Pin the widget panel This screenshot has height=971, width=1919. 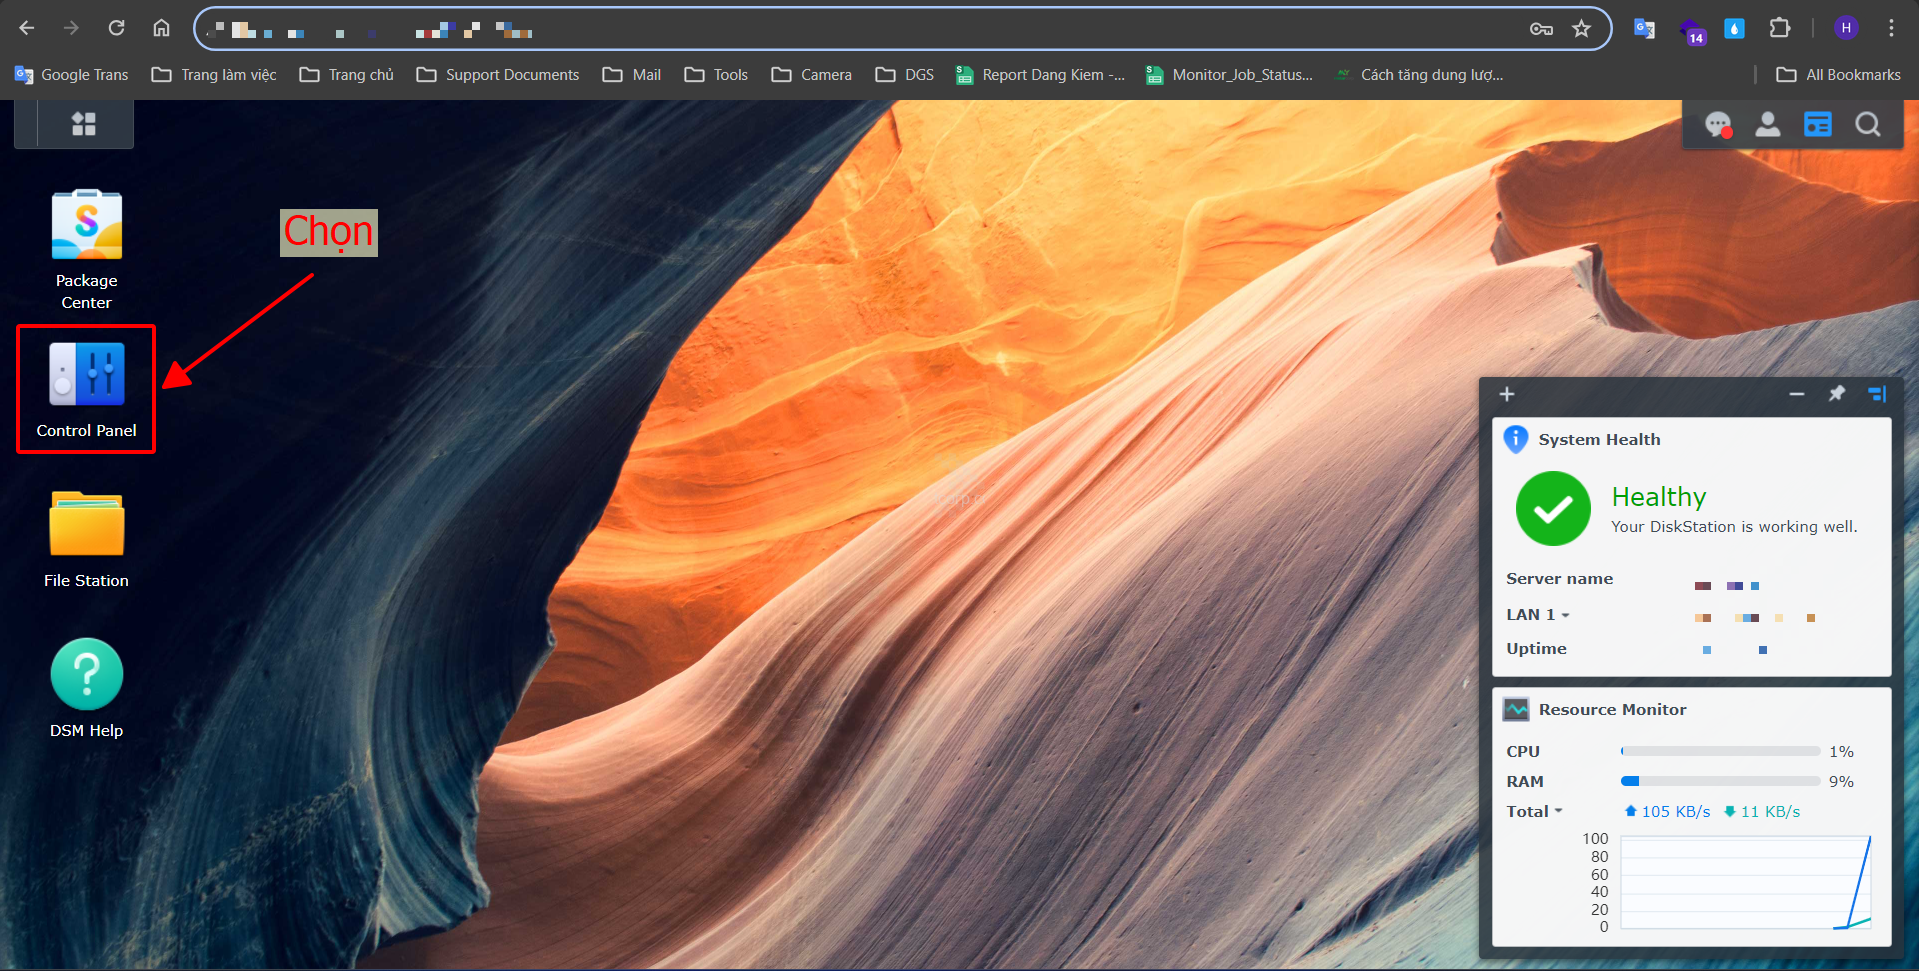(1837, 394)
